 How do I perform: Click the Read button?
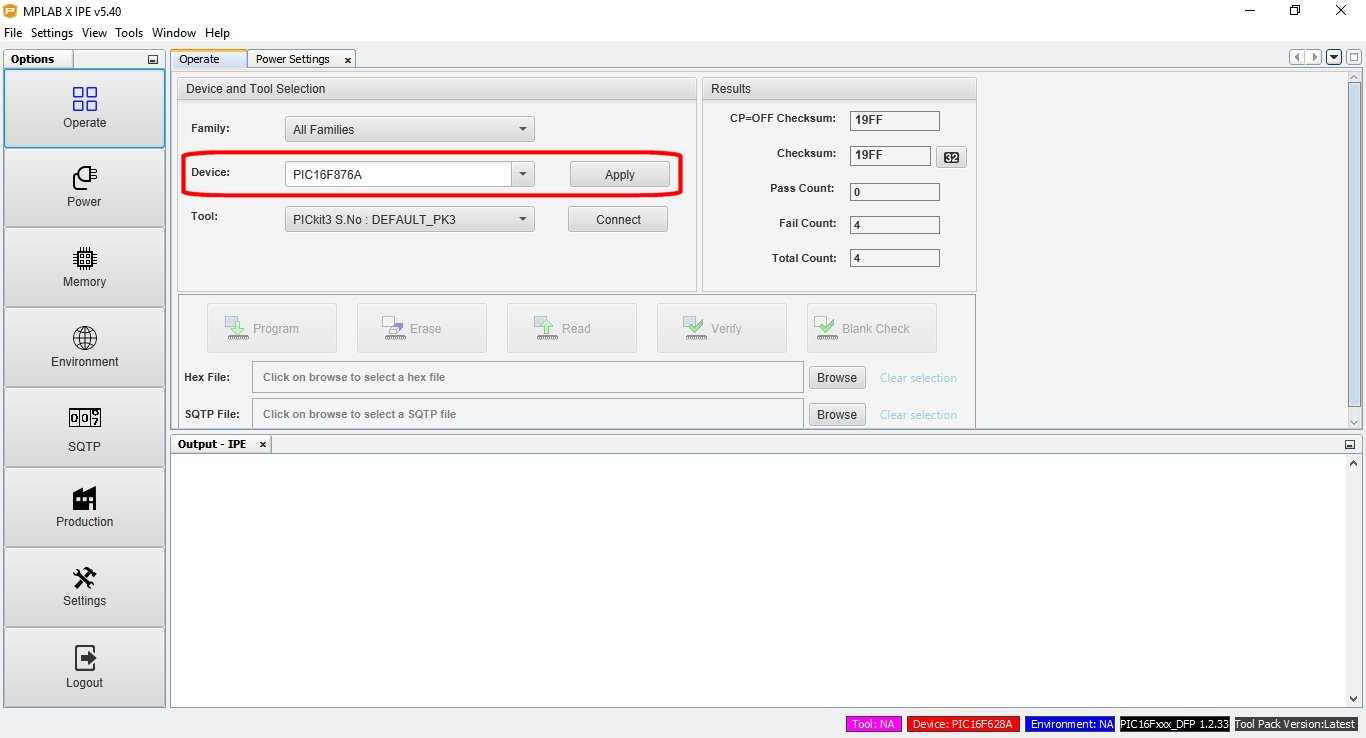[x=572, y=328]
